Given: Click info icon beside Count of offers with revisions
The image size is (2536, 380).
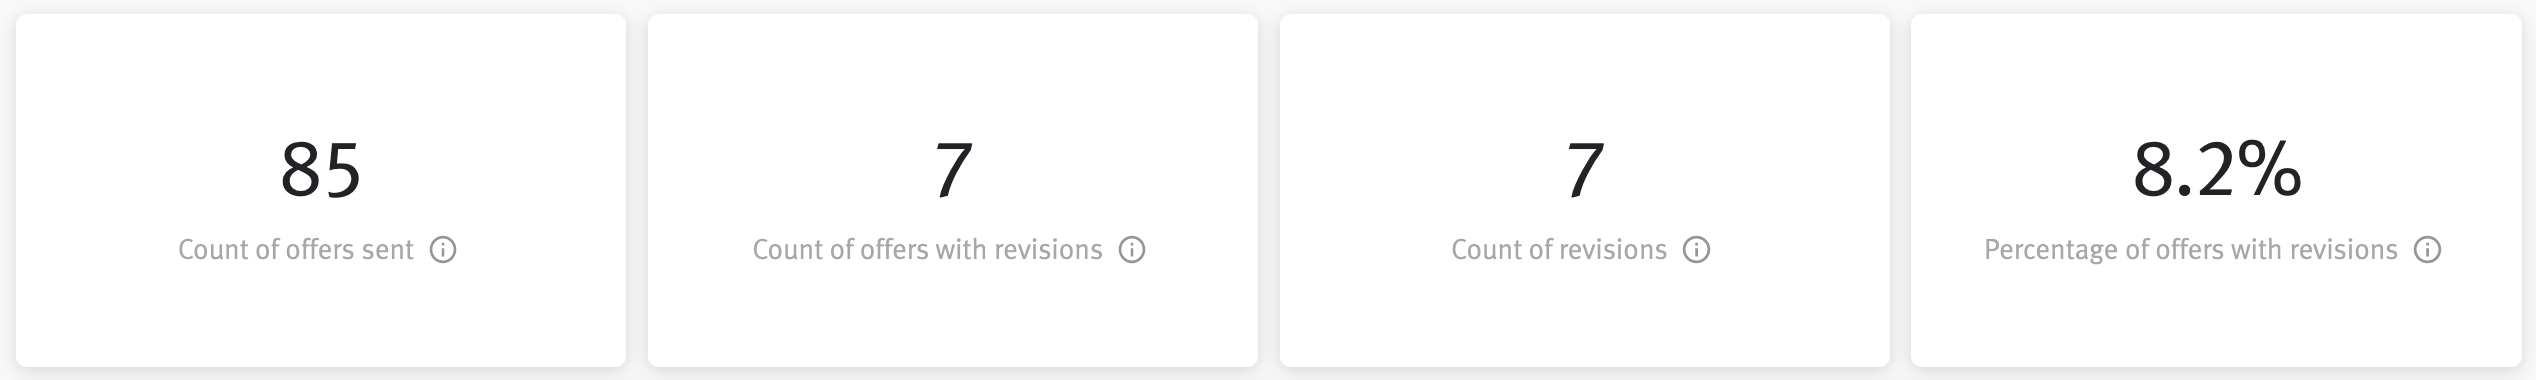Looking at the screenshot, I should click(x=1132, y=250).
